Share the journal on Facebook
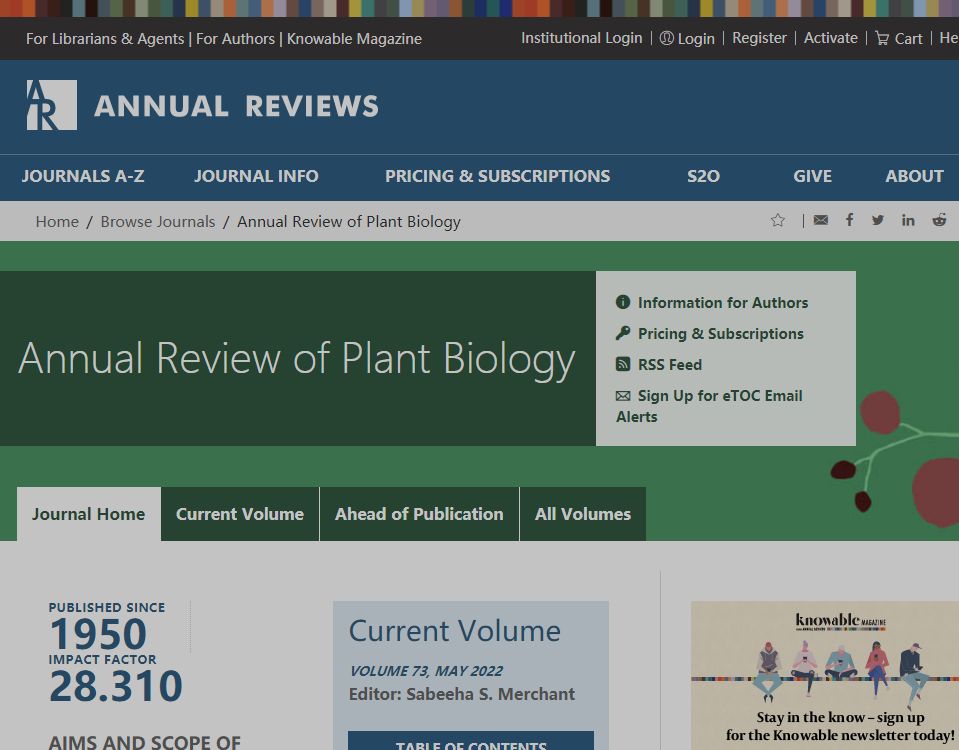959x750 pixels. (849, 220)
